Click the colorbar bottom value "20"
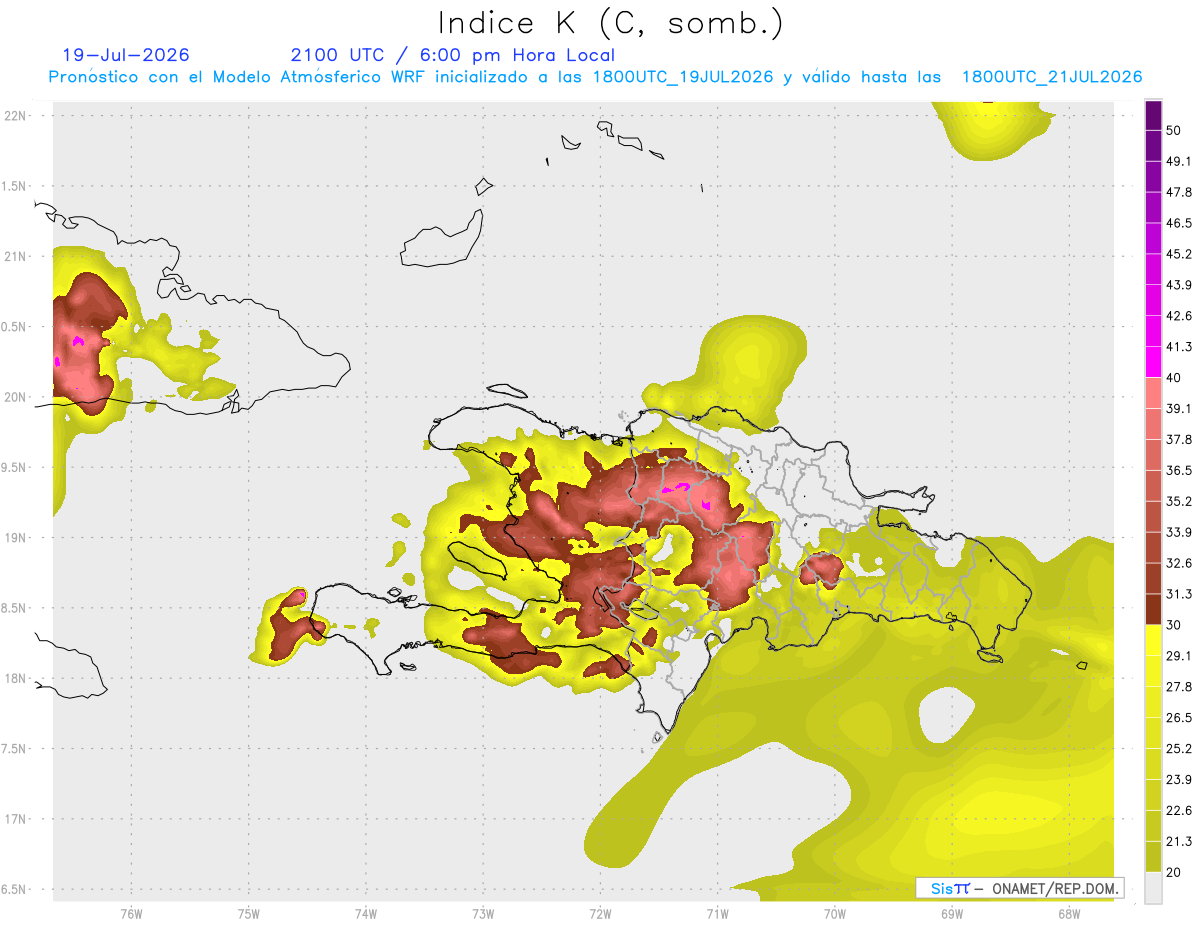Image resolution: width=1200 pixels, height=927 pixels. [1174, 873]
